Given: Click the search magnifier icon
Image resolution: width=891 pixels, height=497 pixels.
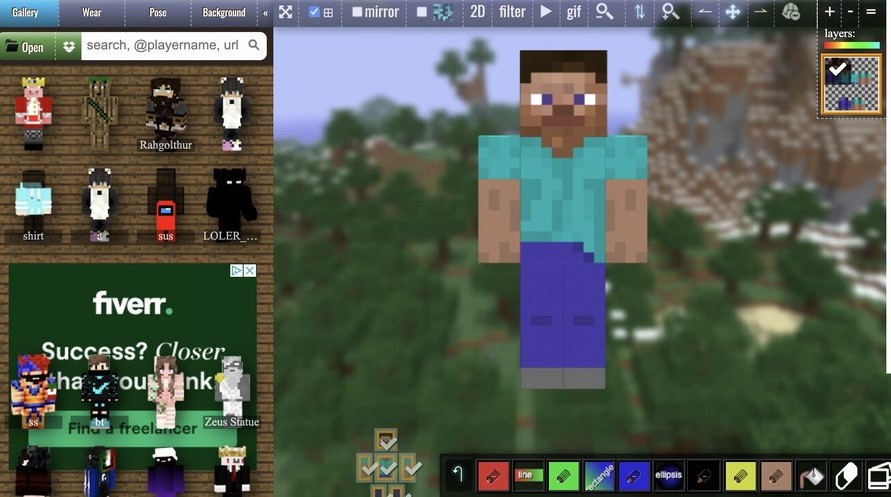Looking at the screenshot, I should tap(254, 45).
